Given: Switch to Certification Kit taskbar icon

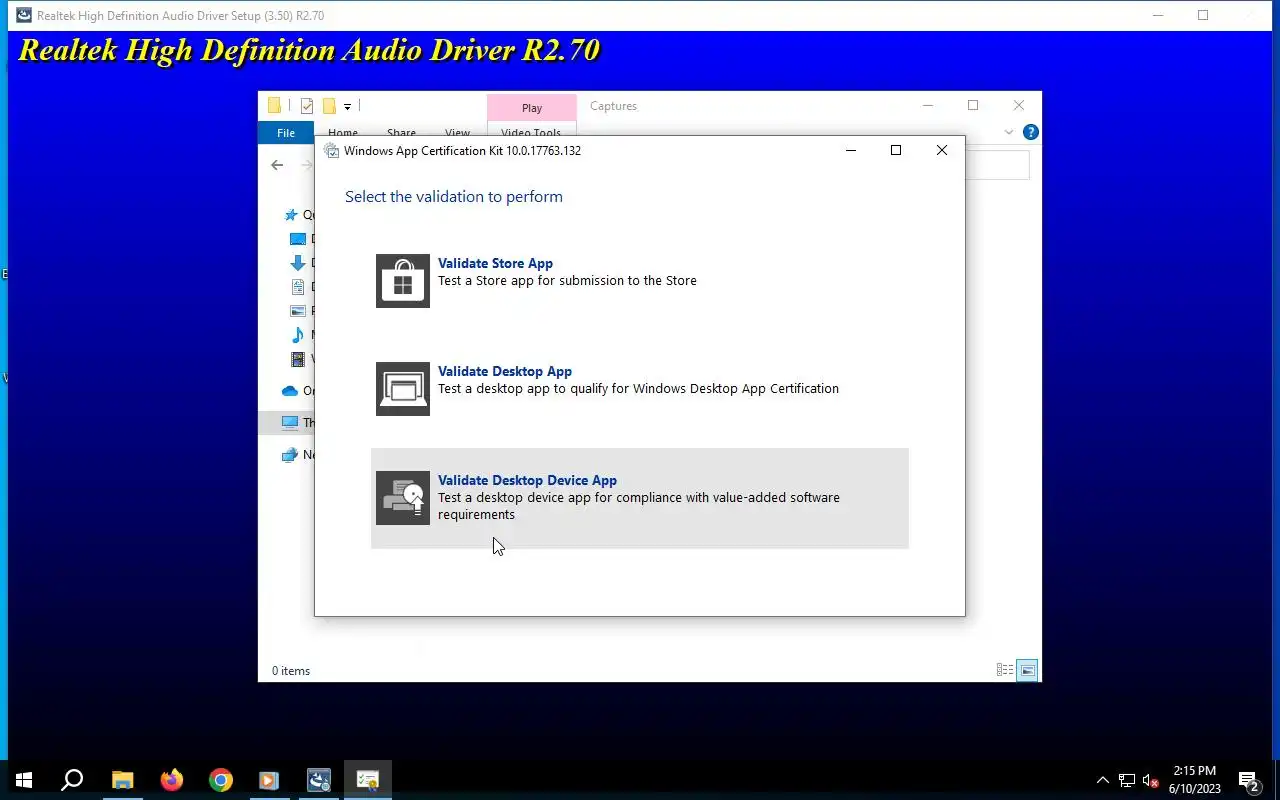Looking at the screenshot, I should [x=367, y=780].
